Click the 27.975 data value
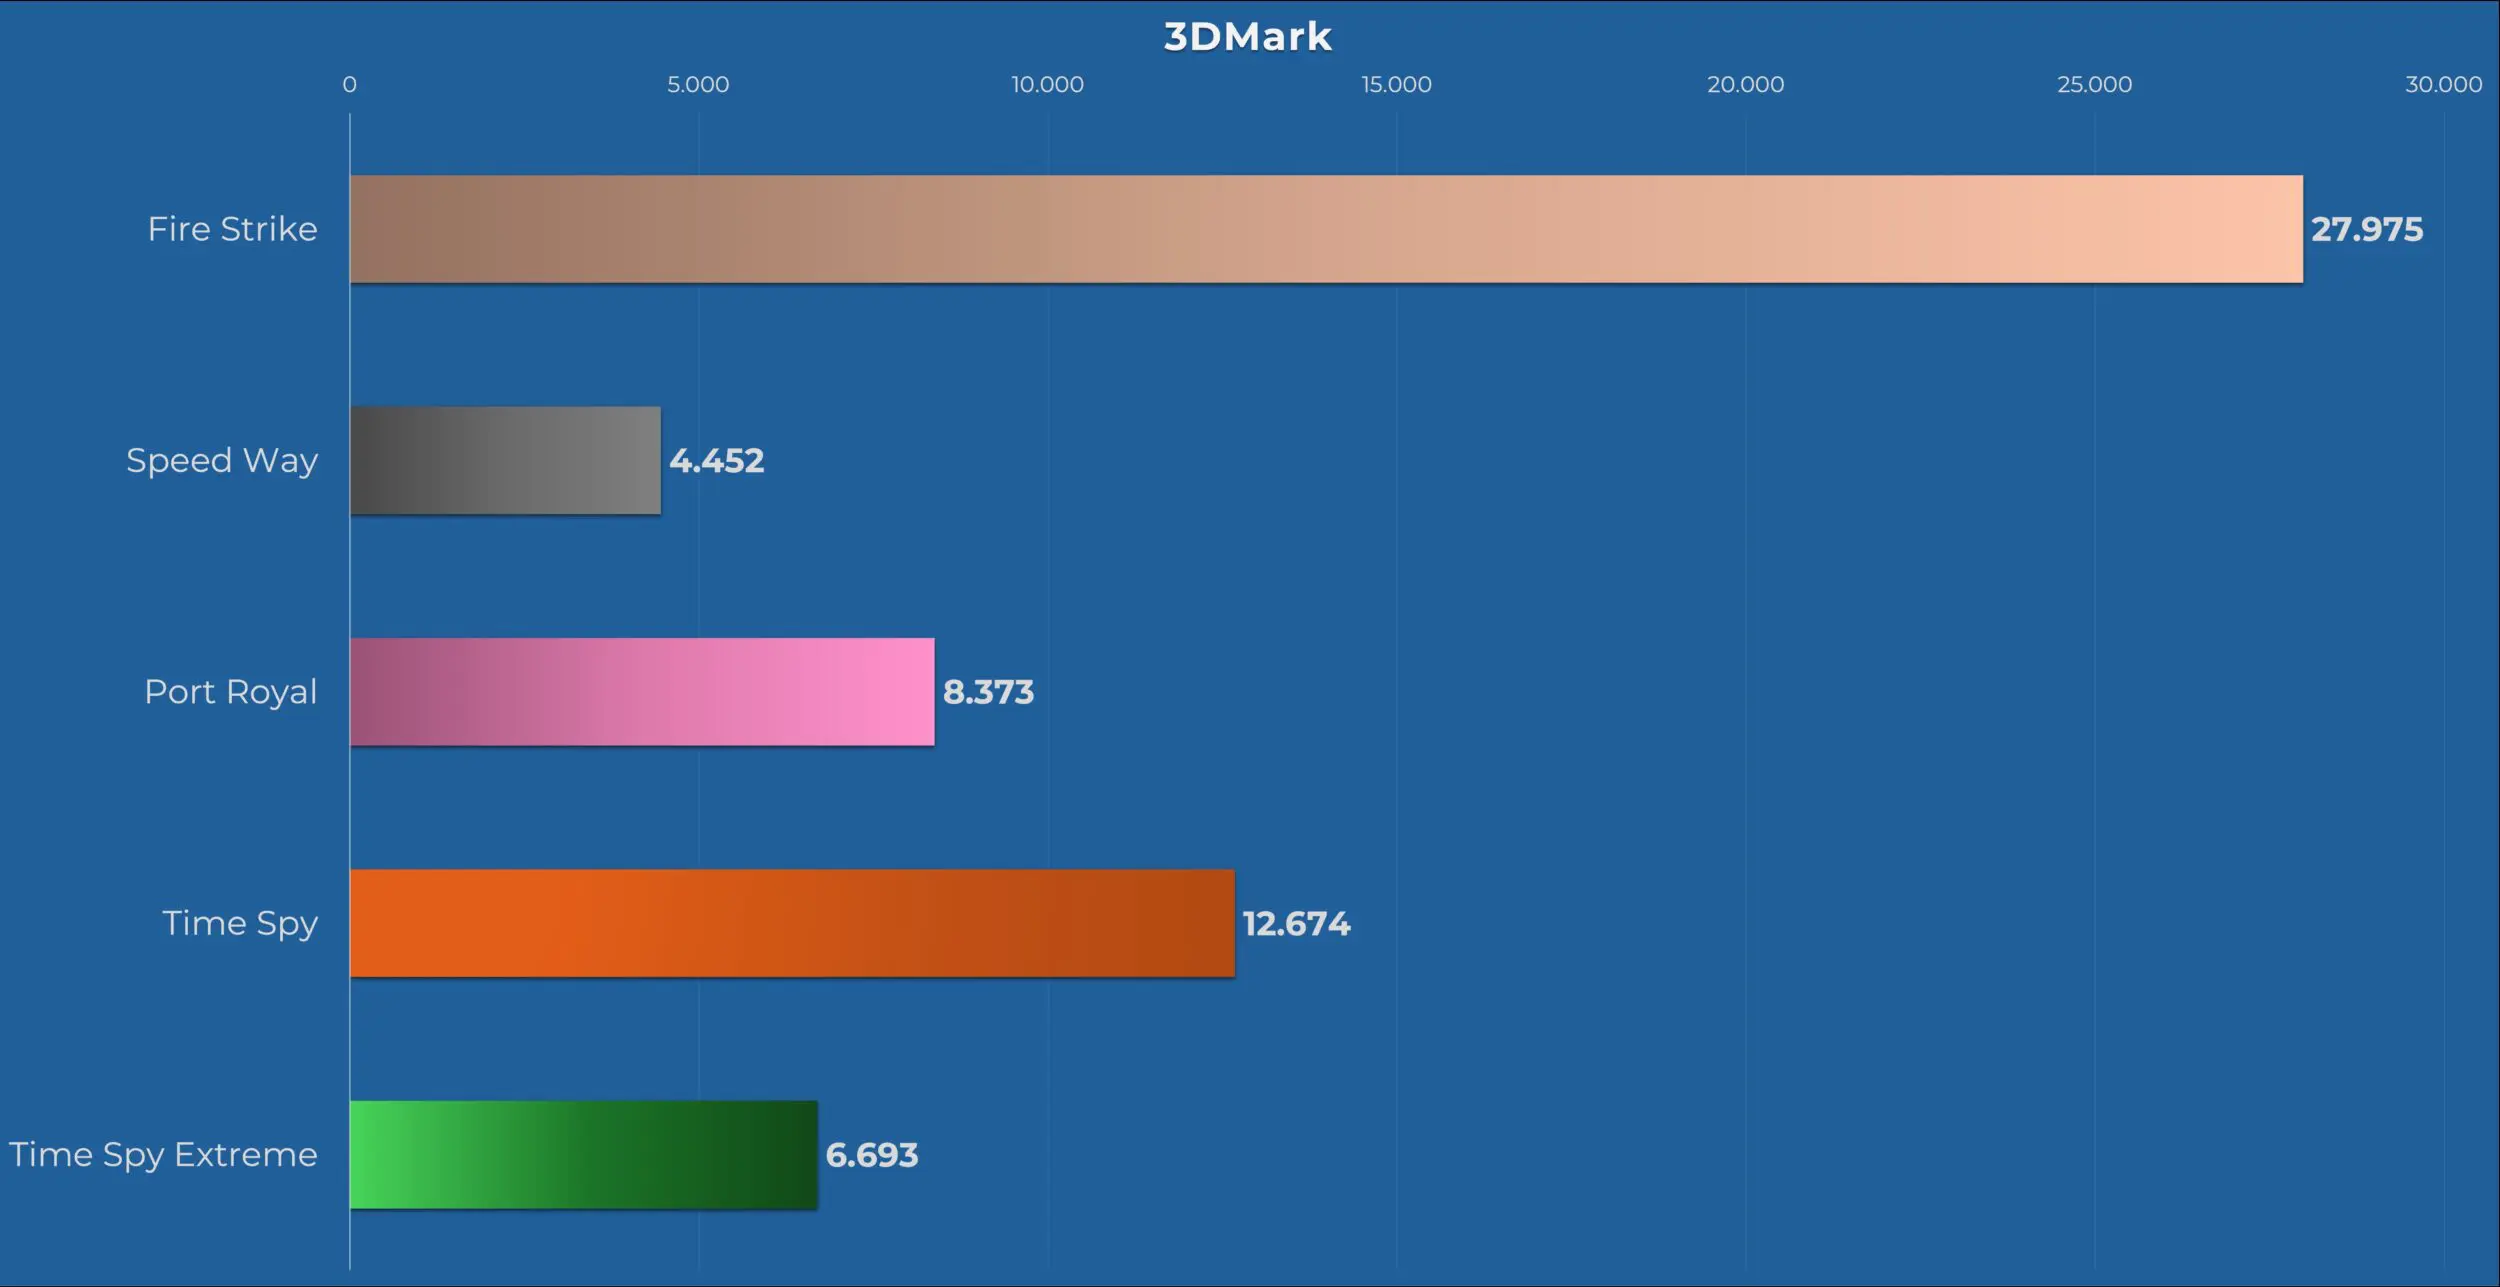This screenshot has width=2500, height=1287. point(2366,229)
